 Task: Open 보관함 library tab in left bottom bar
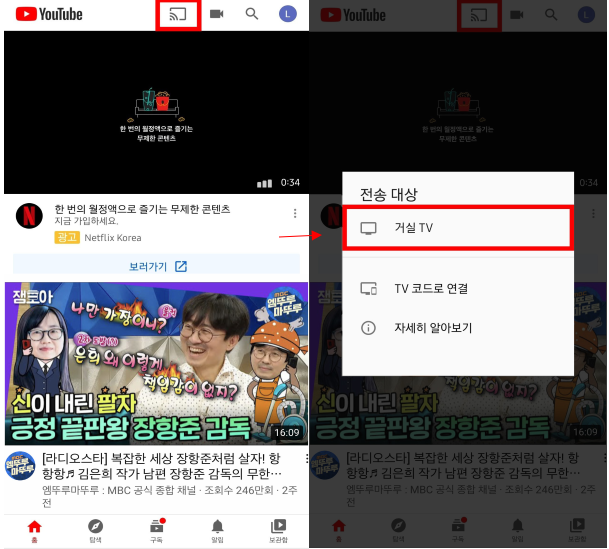(x=278, y=531)
